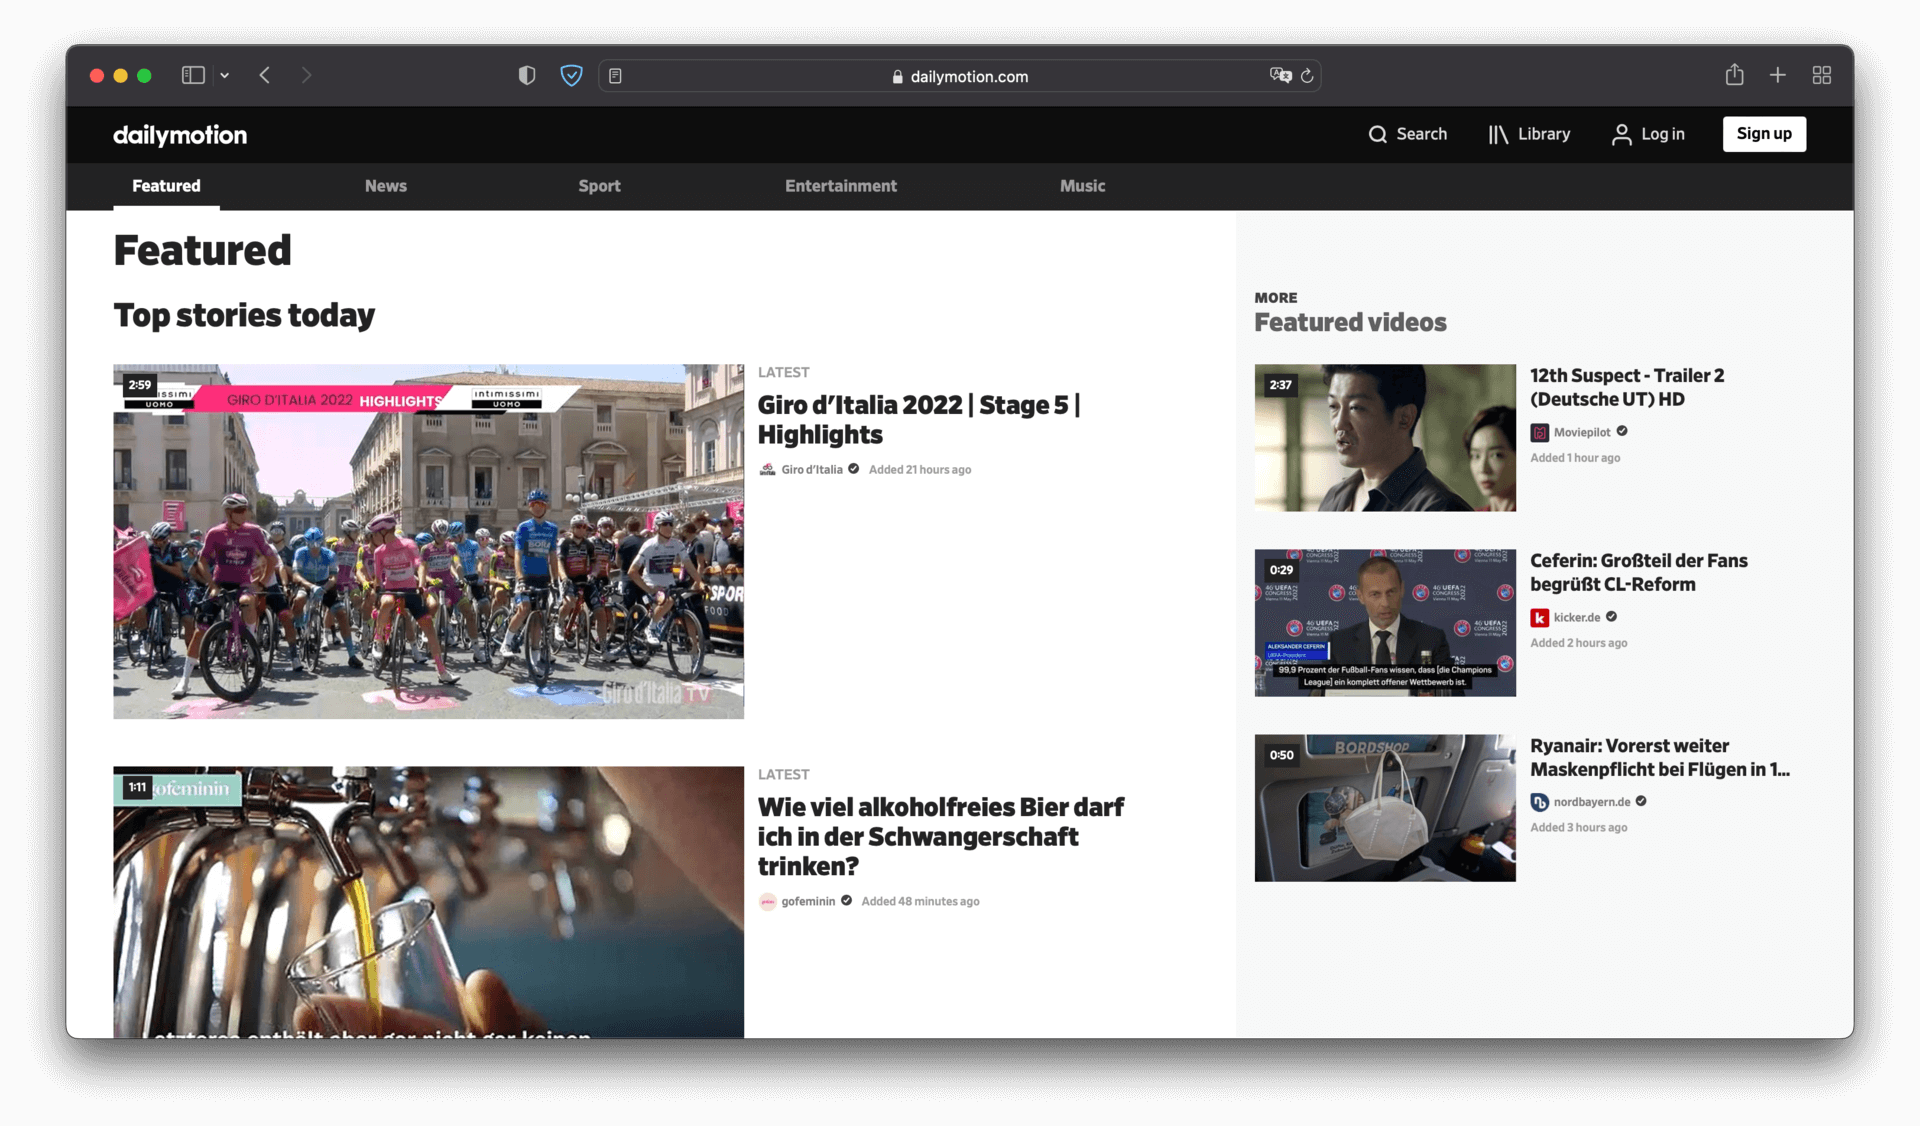Click the translate page icon
This screenshot has height=1126, width=1920.
click(1280, 75)
